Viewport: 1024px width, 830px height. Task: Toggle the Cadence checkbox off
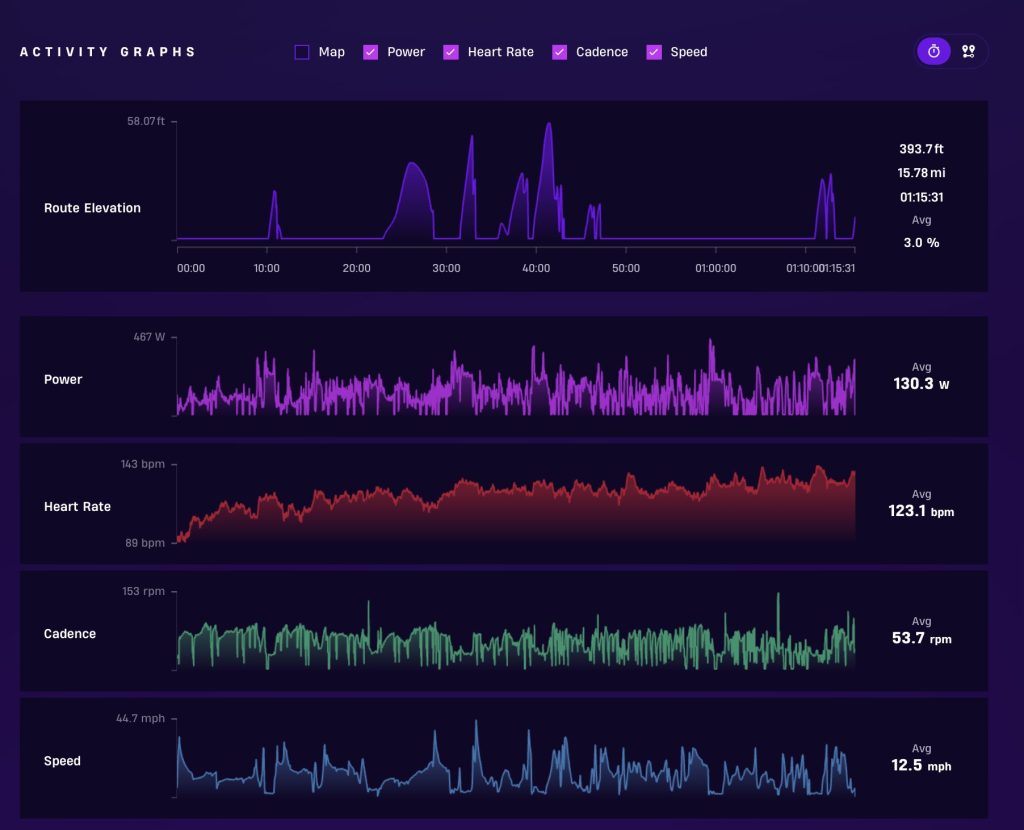click(559, 52)
